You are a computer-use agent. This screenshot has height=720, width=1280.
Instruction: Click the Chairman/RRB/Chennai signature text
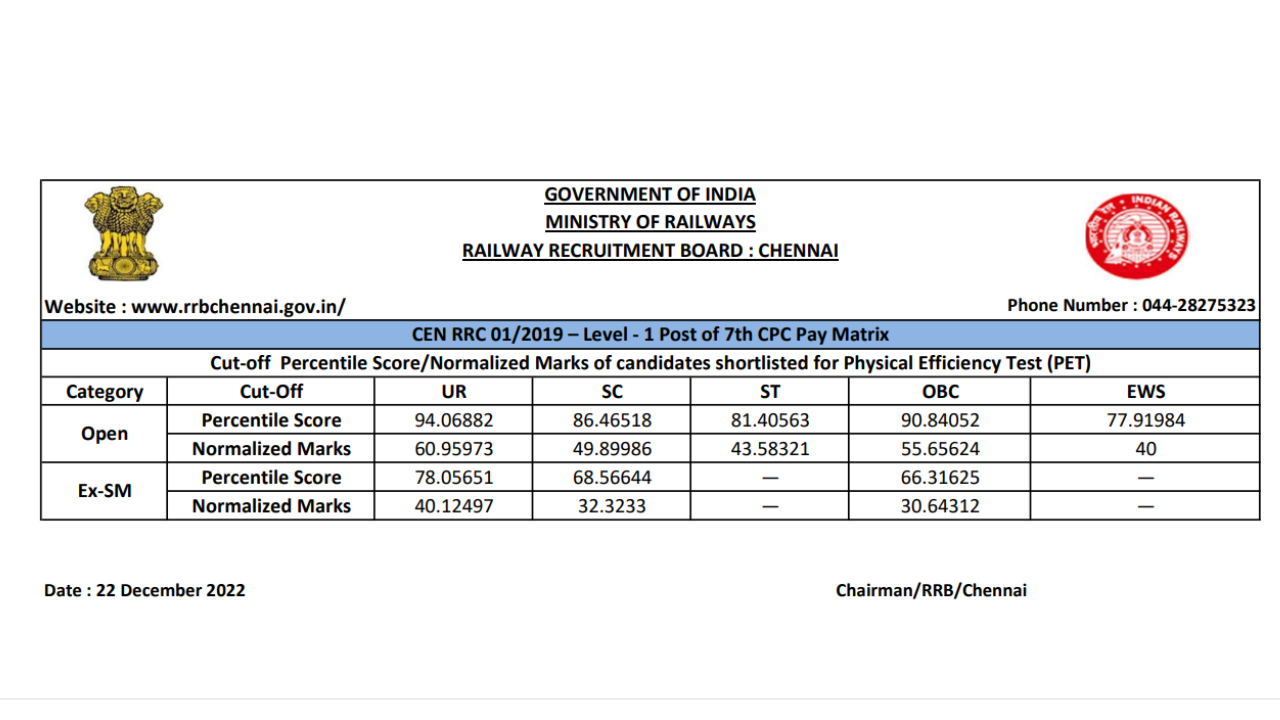931,590
